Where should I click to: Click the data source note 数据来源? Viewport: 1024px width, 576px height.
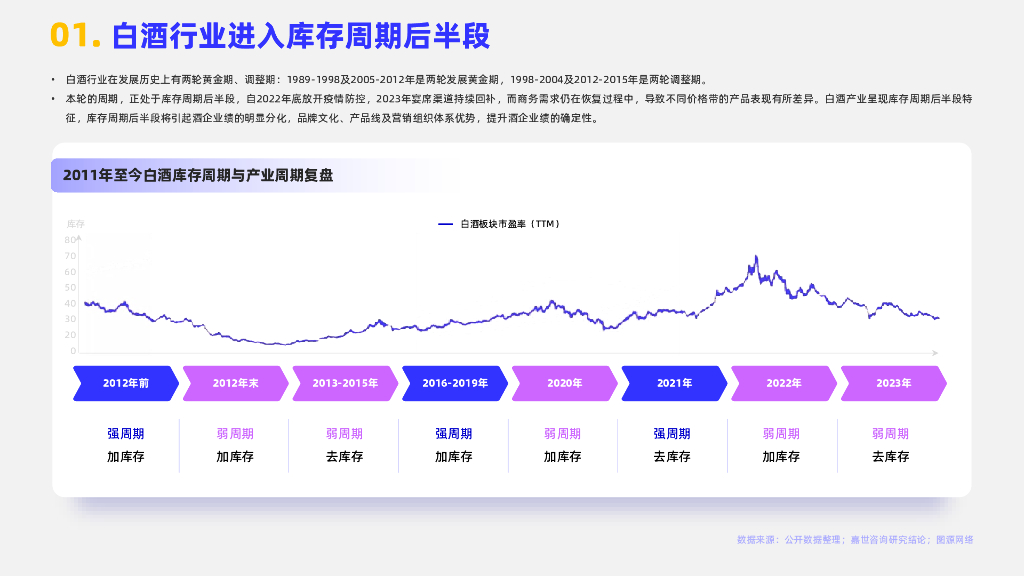click(855, 539)
